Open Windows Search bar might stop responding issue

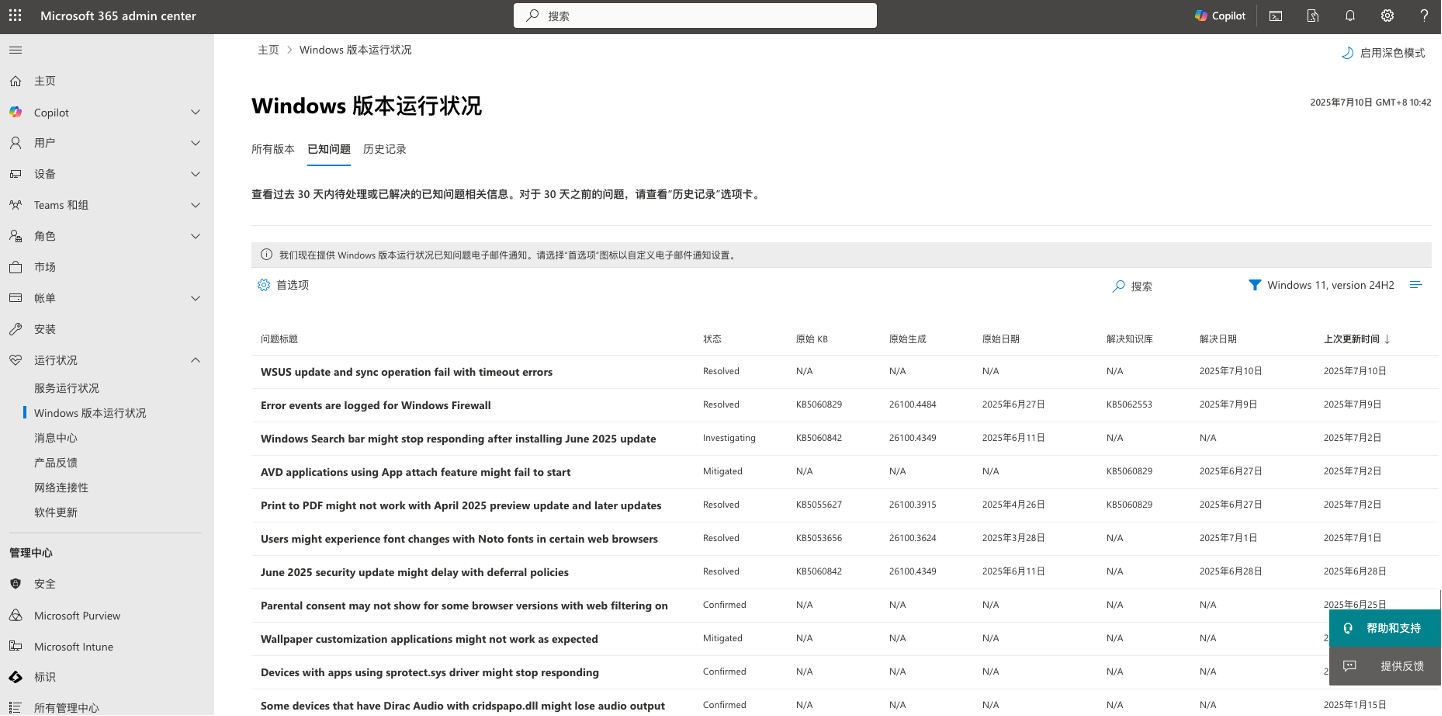click(458, 439)
